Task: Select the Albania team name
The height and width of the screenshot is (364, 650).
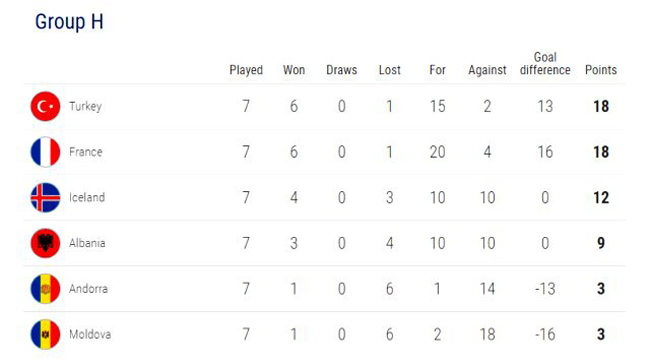Action: point(87,243)
